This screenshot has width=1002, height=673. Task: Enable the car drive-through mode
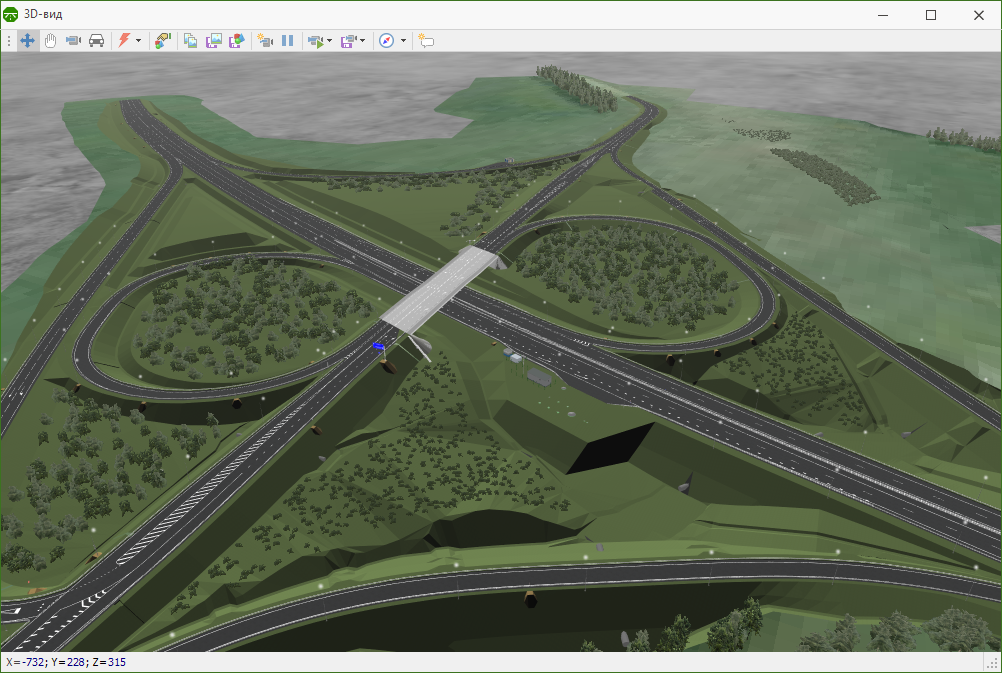(x=96, y=41)
